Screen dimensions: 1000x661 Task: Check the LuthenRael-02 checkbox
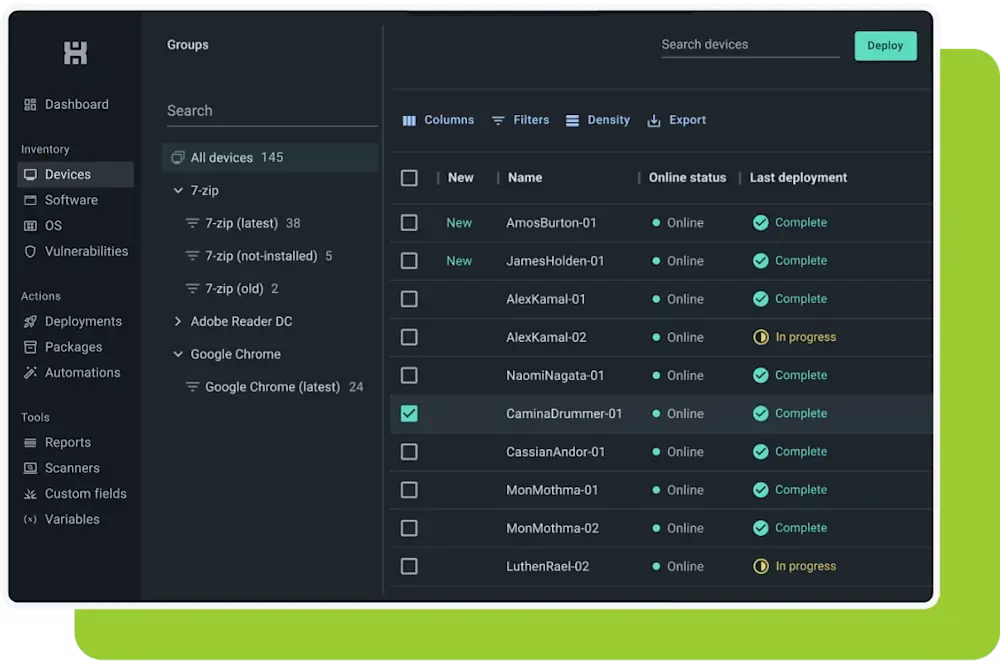click(x=409, y=566)
